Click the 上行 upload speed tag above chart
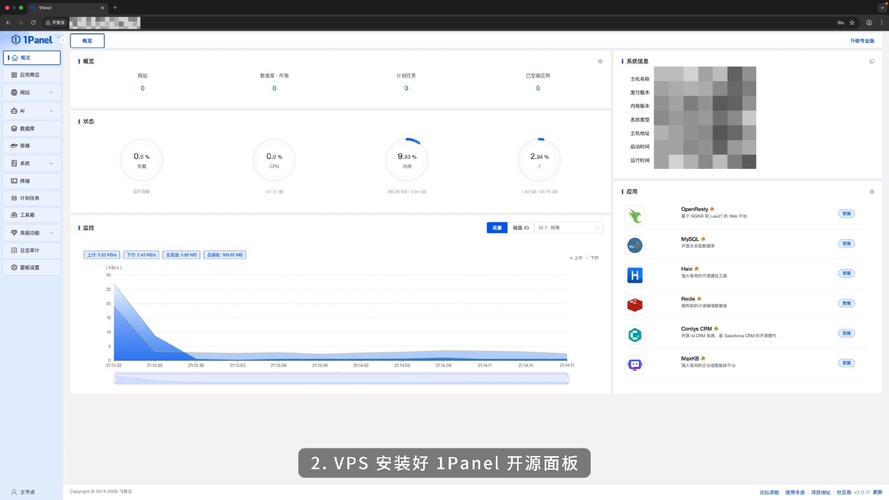Screen dimensions: 889x500 tap(102, 255)
